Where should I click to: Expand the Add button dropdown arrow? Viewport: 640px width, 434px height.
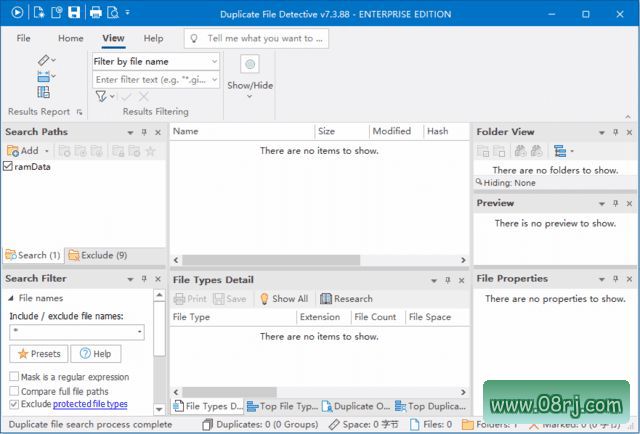pyautogui.click(x=47, y=151)
